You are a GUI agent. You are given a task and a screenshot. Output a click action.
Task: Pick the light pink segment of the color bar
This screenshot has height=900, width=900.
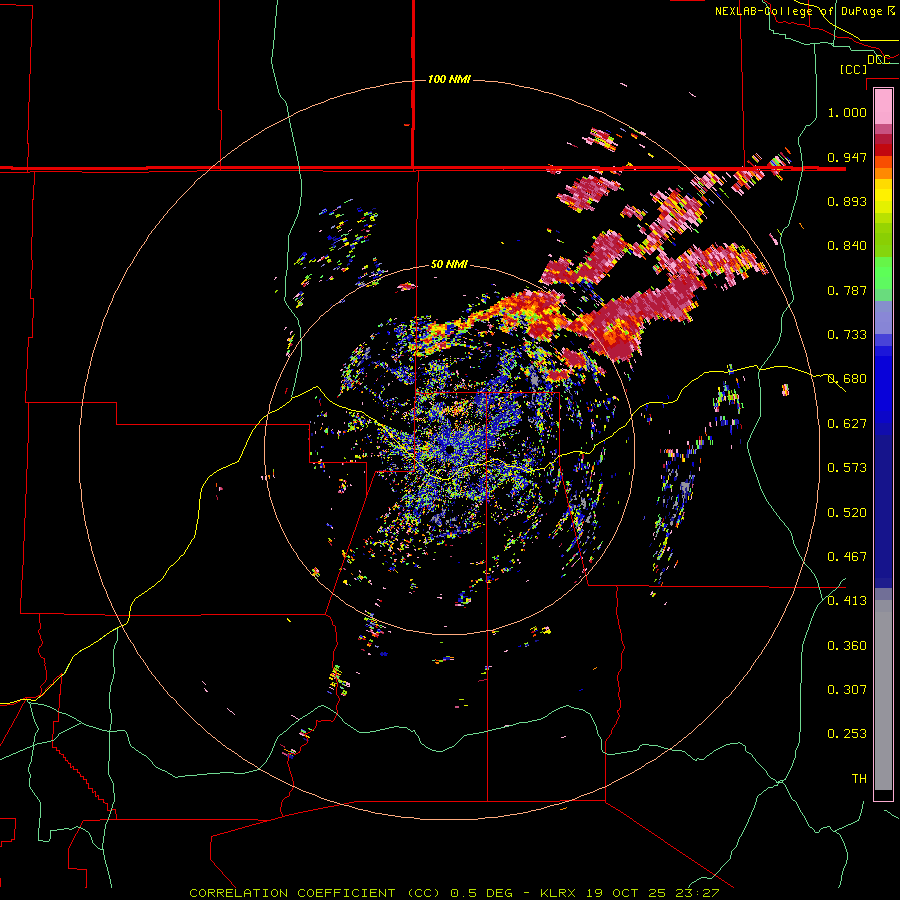883,107
